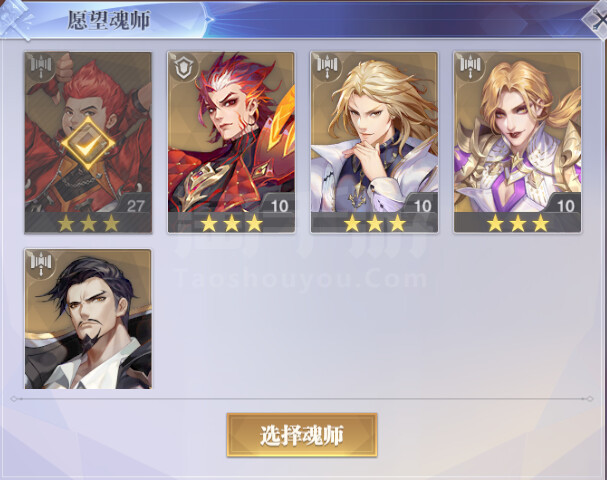Click the class icon on the black-haired bearded card
This screenshot has height=480, width=607.
click(x=41, y=264)
